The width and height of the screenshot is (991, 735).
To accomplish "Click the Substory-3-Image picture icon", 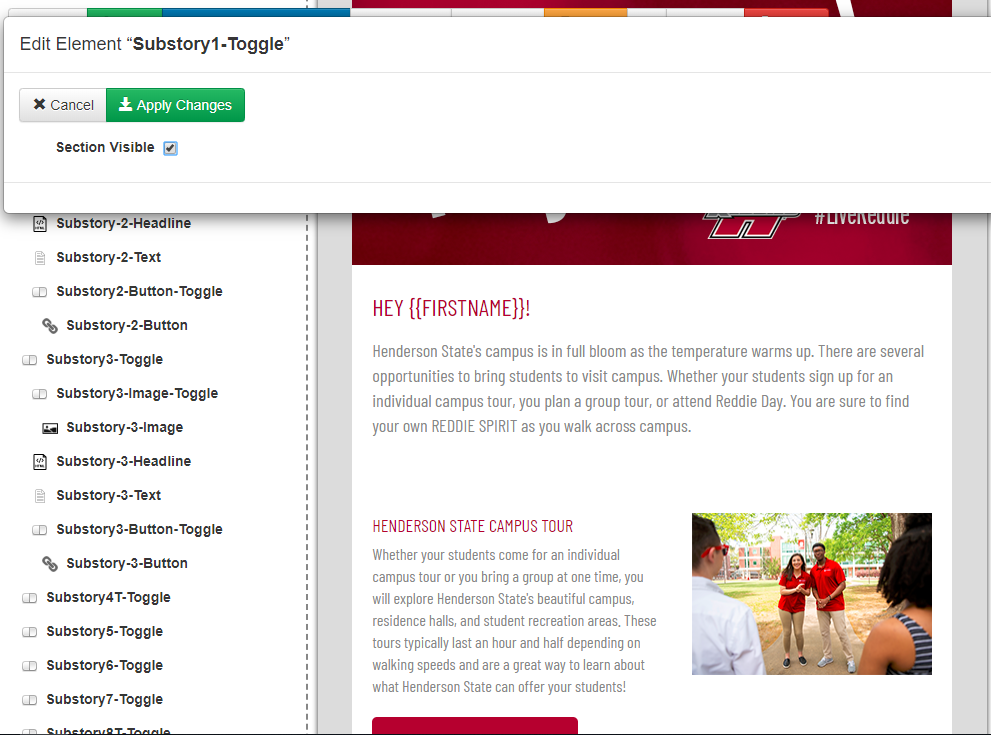I will click(50, 428).
